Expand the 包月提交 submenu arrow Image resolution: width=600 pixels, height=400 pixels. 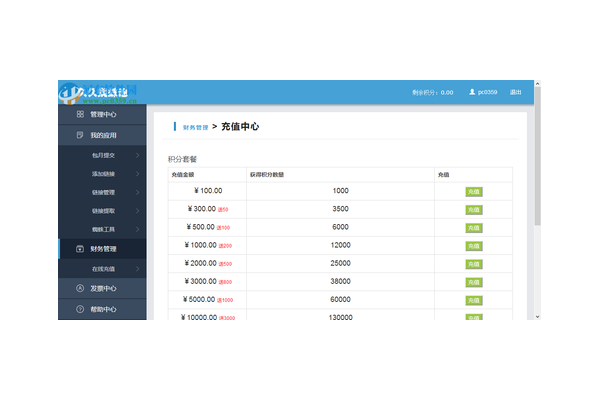tap(137, 155)
